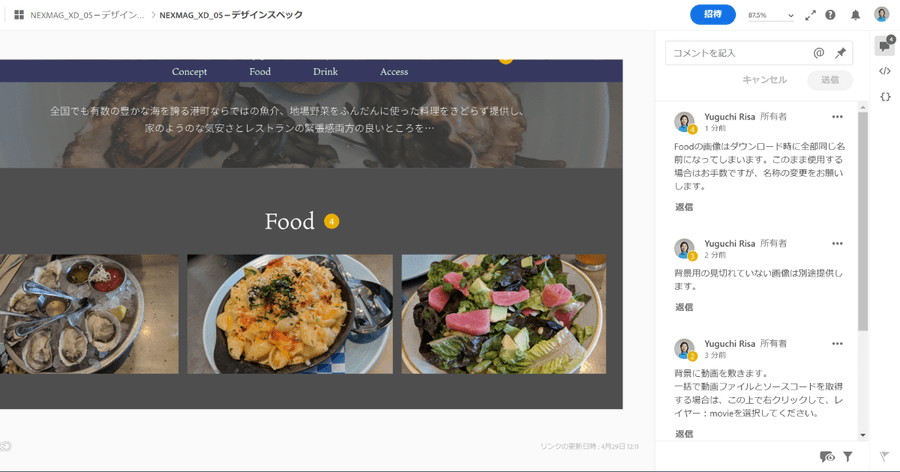Reply to the 背景用の見切れていない画像 comment

(684, 307)
